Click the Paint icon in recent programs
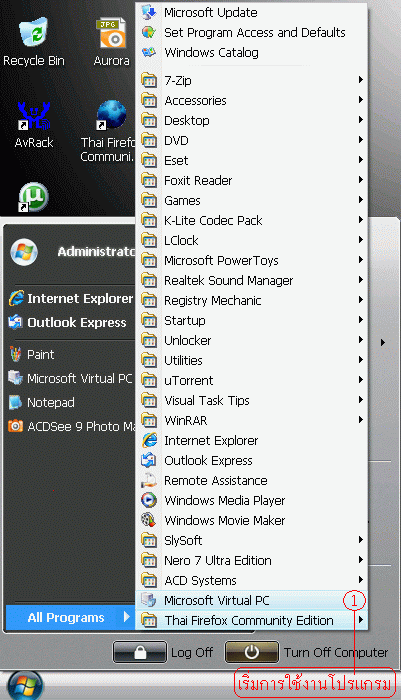This screenshot has height=700, width=401. pos(16,354)
